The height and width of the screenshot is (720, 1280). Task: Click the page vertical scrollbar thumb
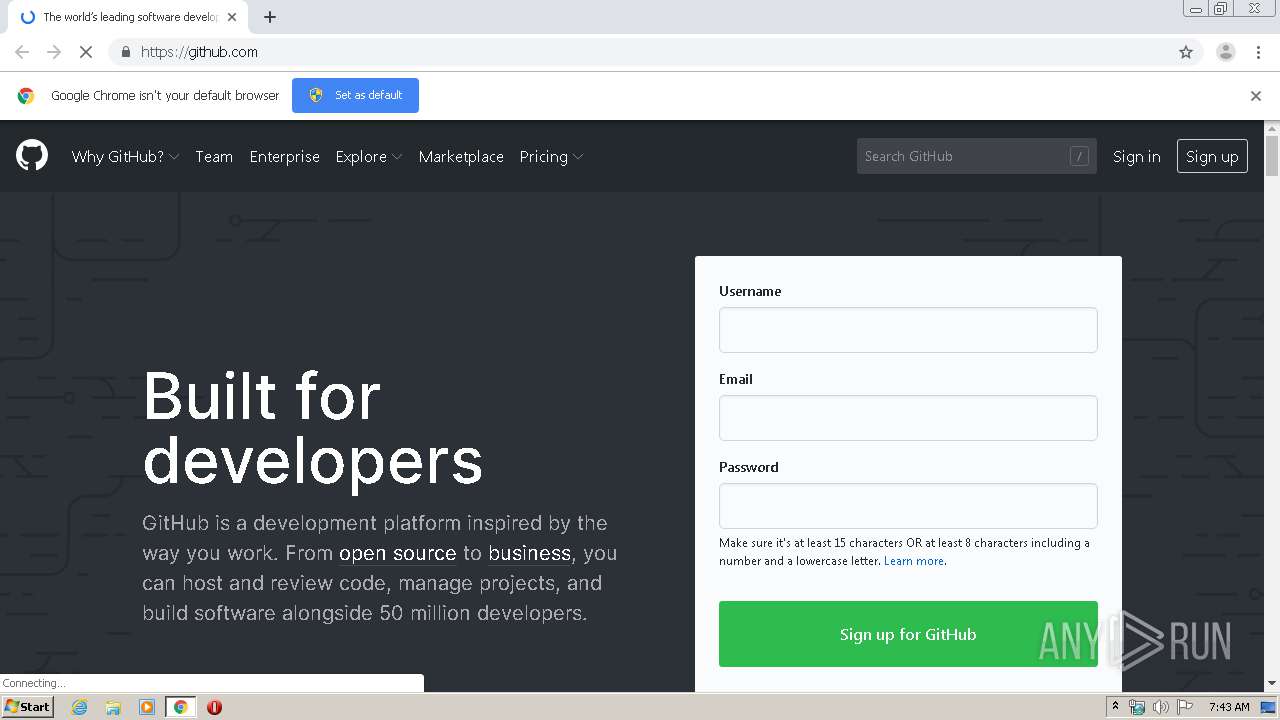pos(1272,156)
